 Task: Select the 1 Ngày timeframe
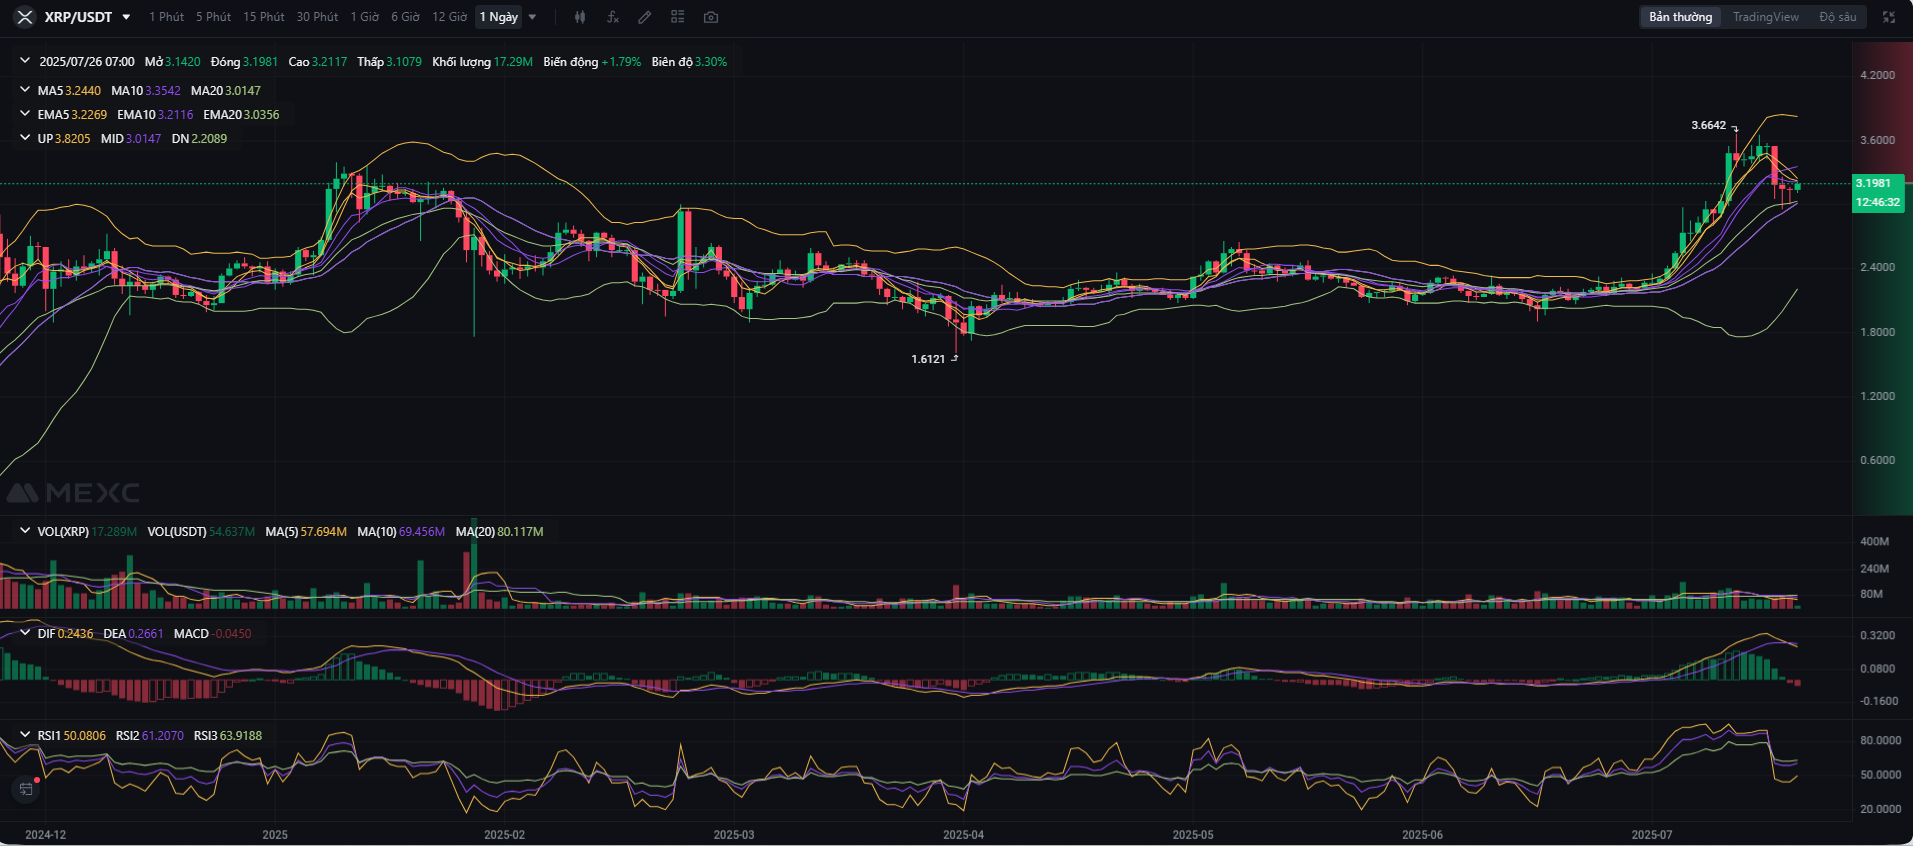(499, 17)
